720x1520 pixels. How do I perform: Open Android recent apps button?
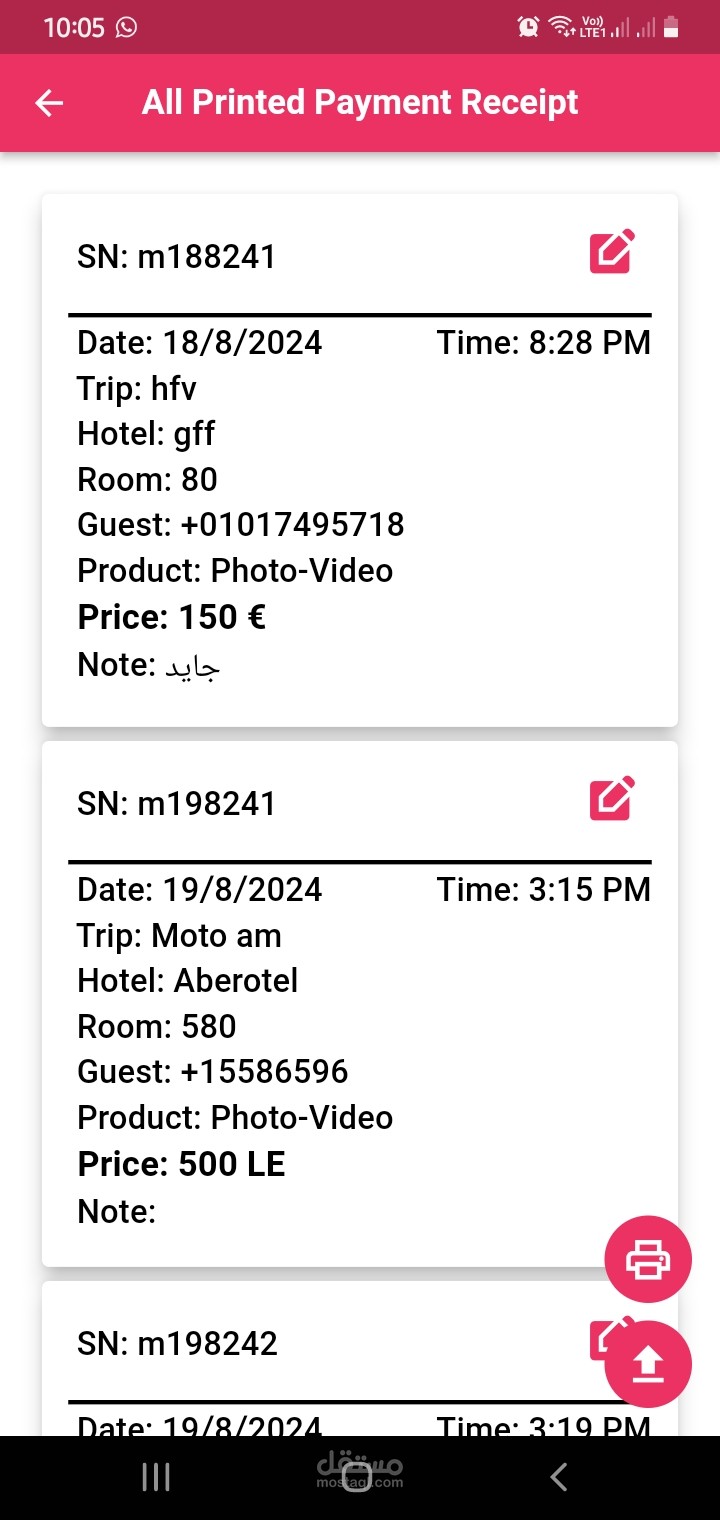click(x=156, y=1477)
